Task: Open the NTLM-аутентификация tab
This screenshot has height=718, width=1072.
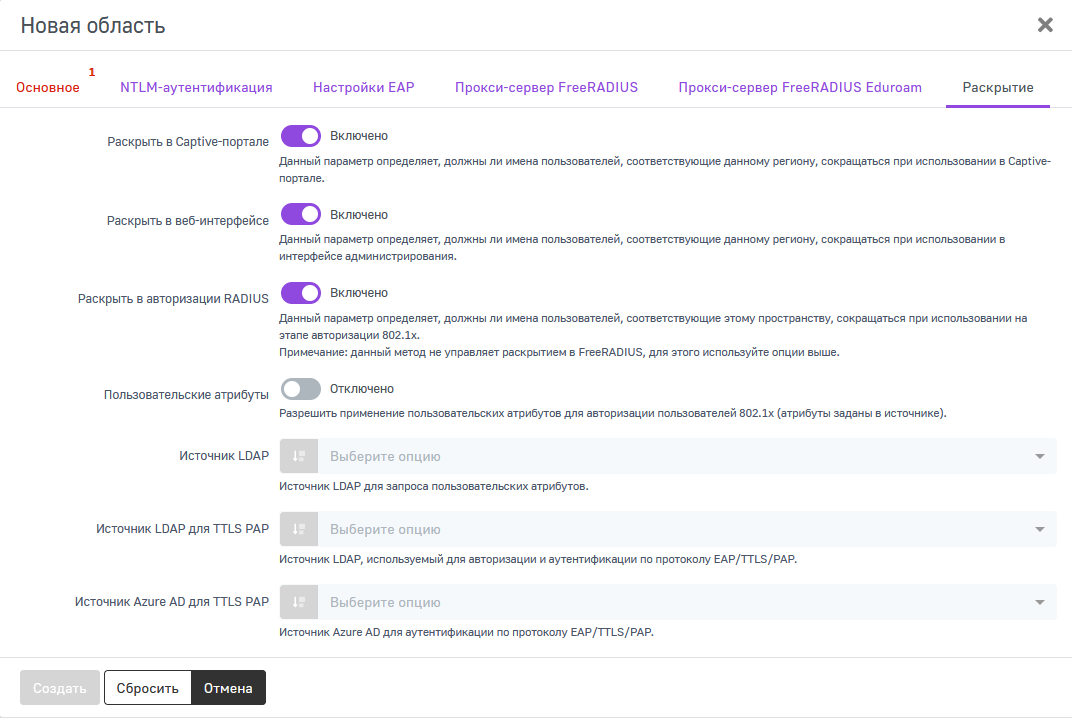Action: coord(196,87)
